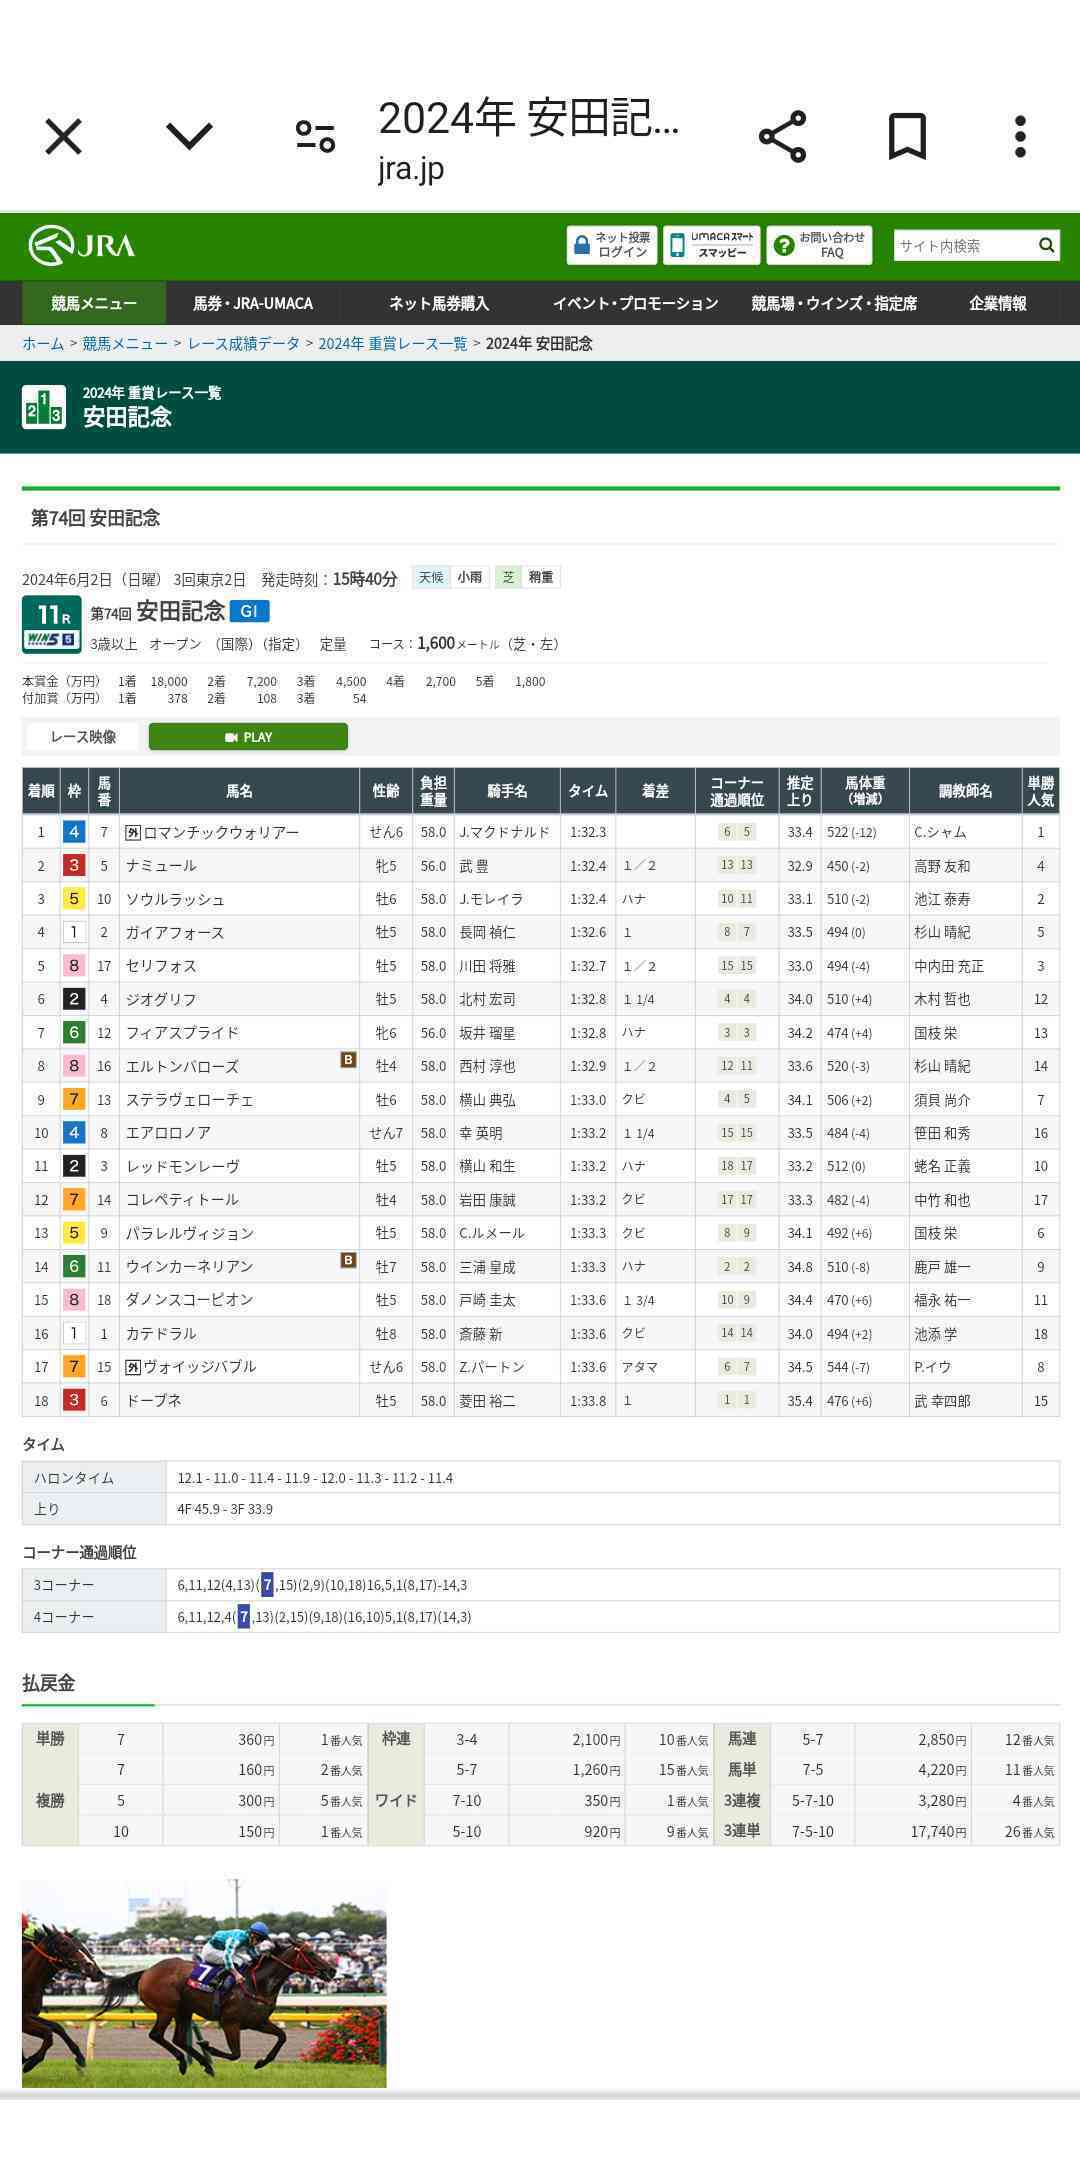The image size is (1080, 2160).
Task: Click the WIN5 badge under 11R
Action: [x=51, y=639]
